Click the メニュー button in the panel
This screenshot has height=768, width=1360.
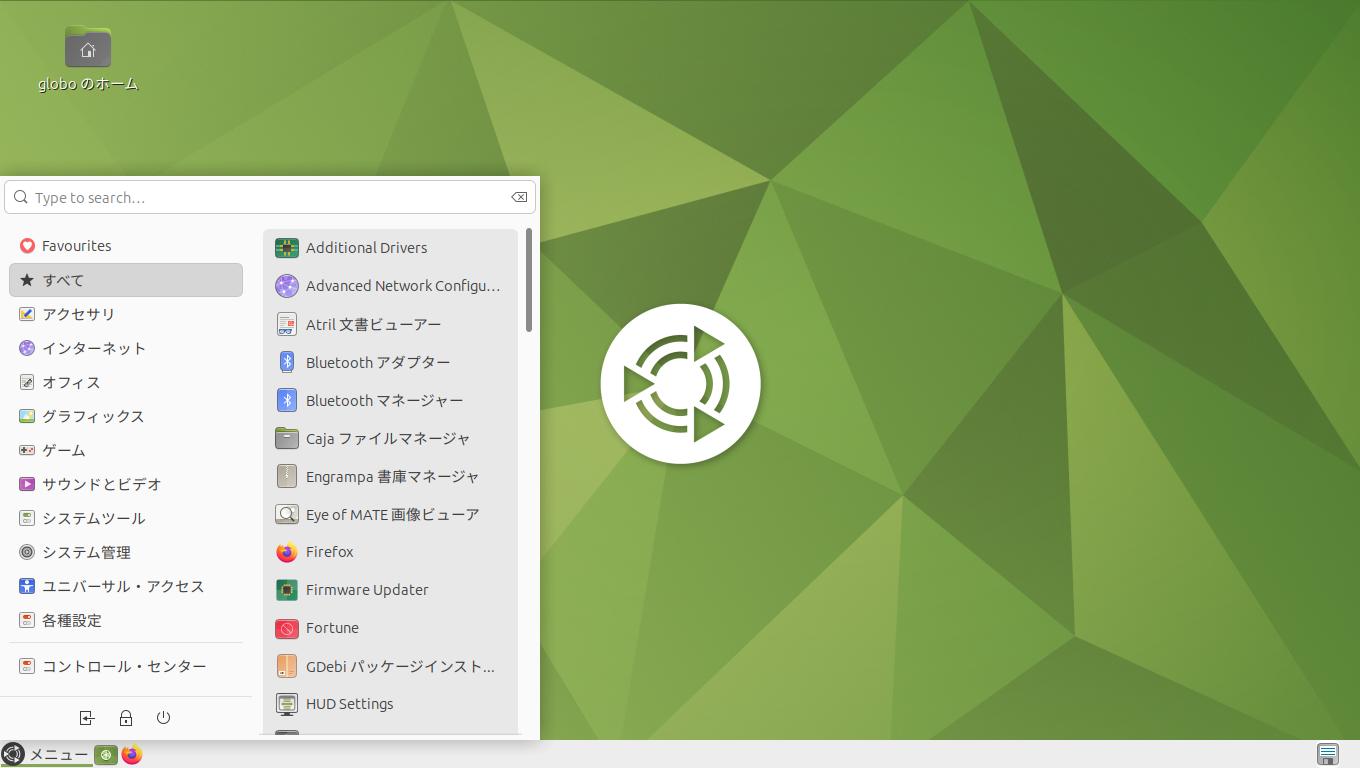46,755
